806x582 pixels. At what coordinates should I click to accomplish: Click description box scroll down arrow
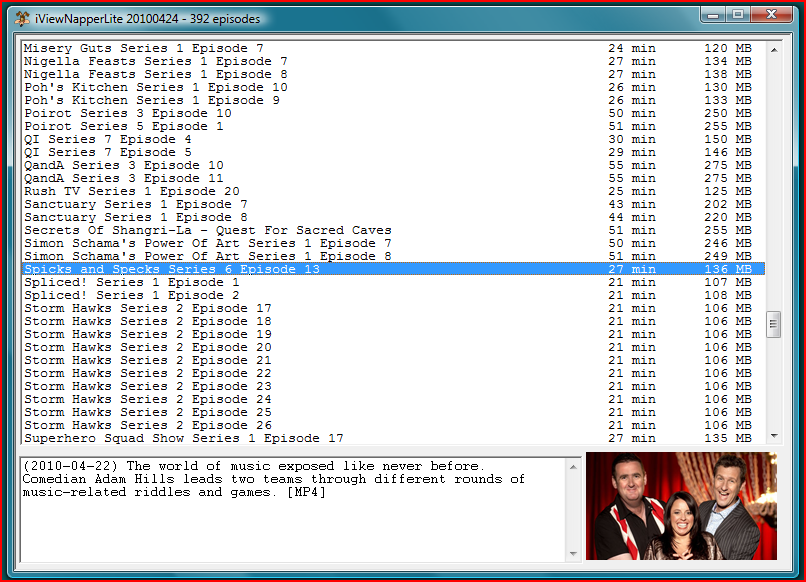(573, 554)
